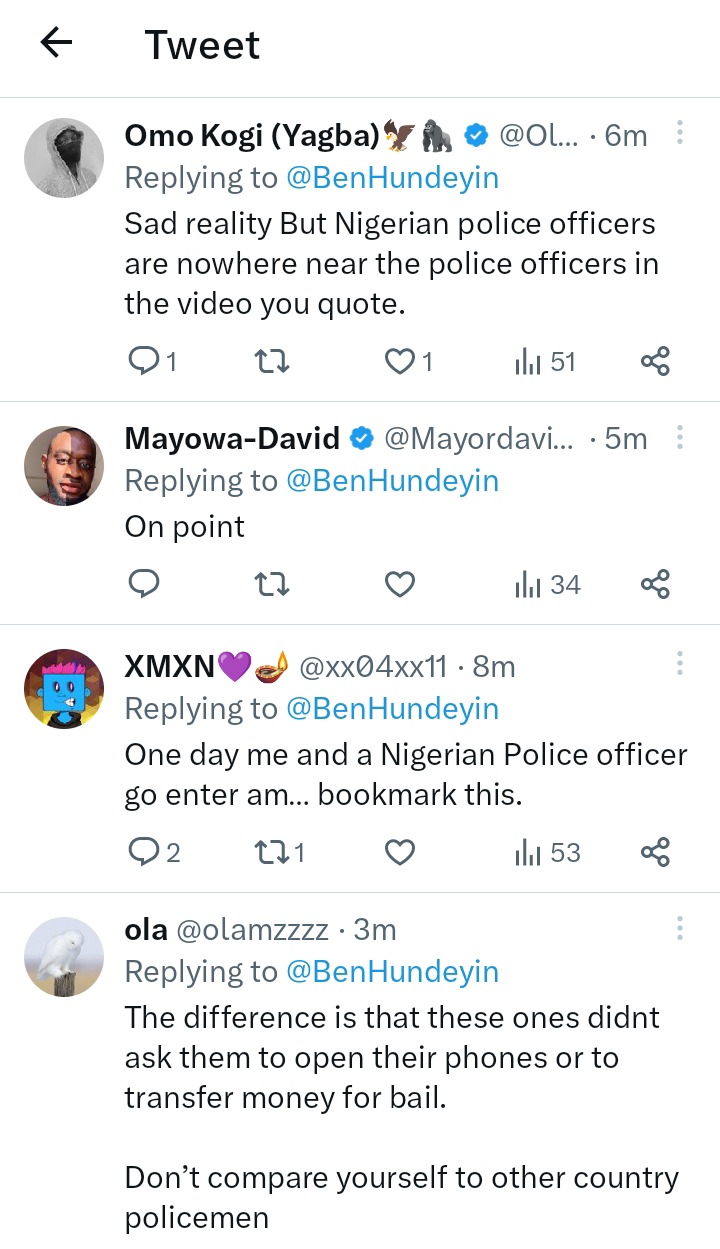Share Omo Kogi's tweet
Image resolution: width=720 pixels, height=1249 pixels.
[655, 361]
